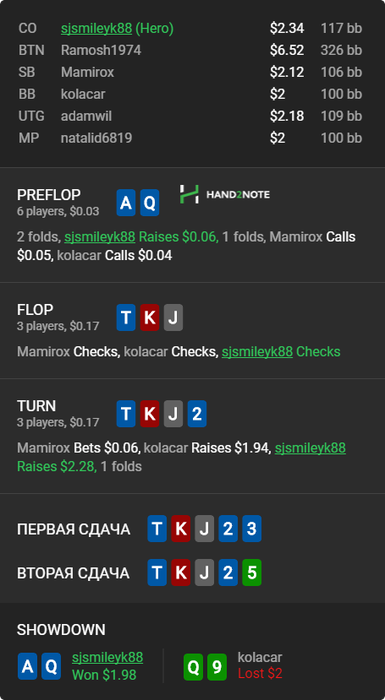Click kolacar's green Queen card at showdown
The height and width of the screenshot is (700, 385).
click(x=193, y=667)
